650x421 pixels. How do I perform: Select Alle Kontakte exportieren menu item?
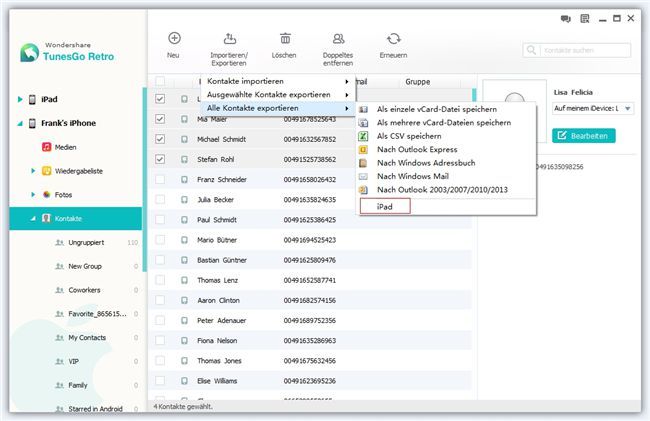coord(278,108)
